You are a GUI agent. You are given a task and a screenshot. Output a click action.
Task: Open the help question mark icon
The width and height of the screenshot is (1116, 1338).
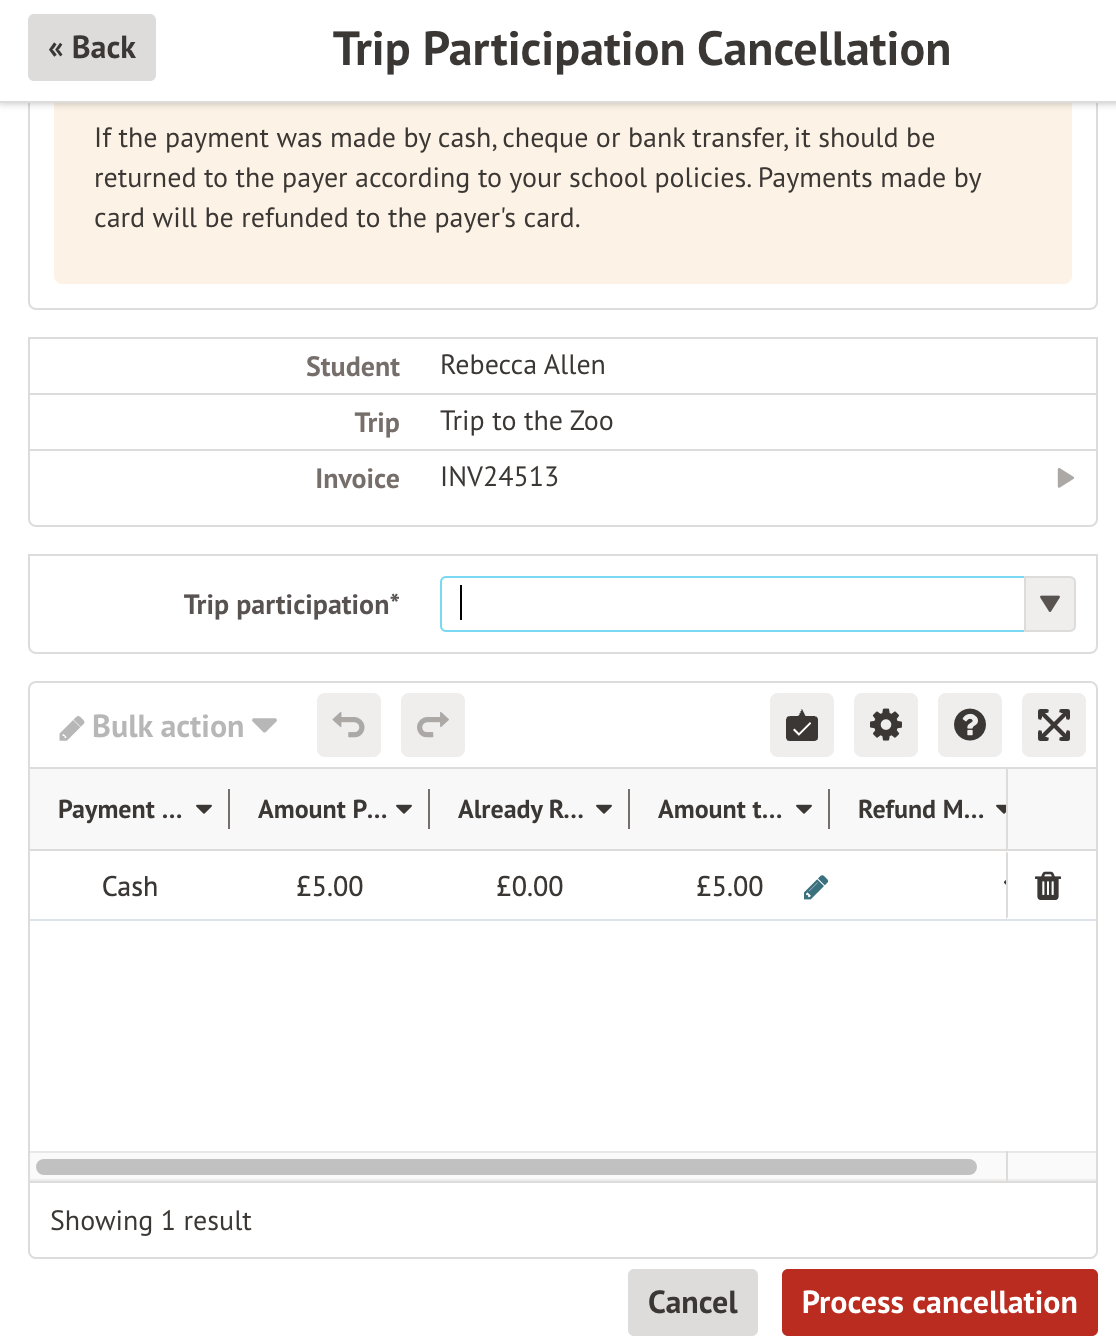click(970, 725)
